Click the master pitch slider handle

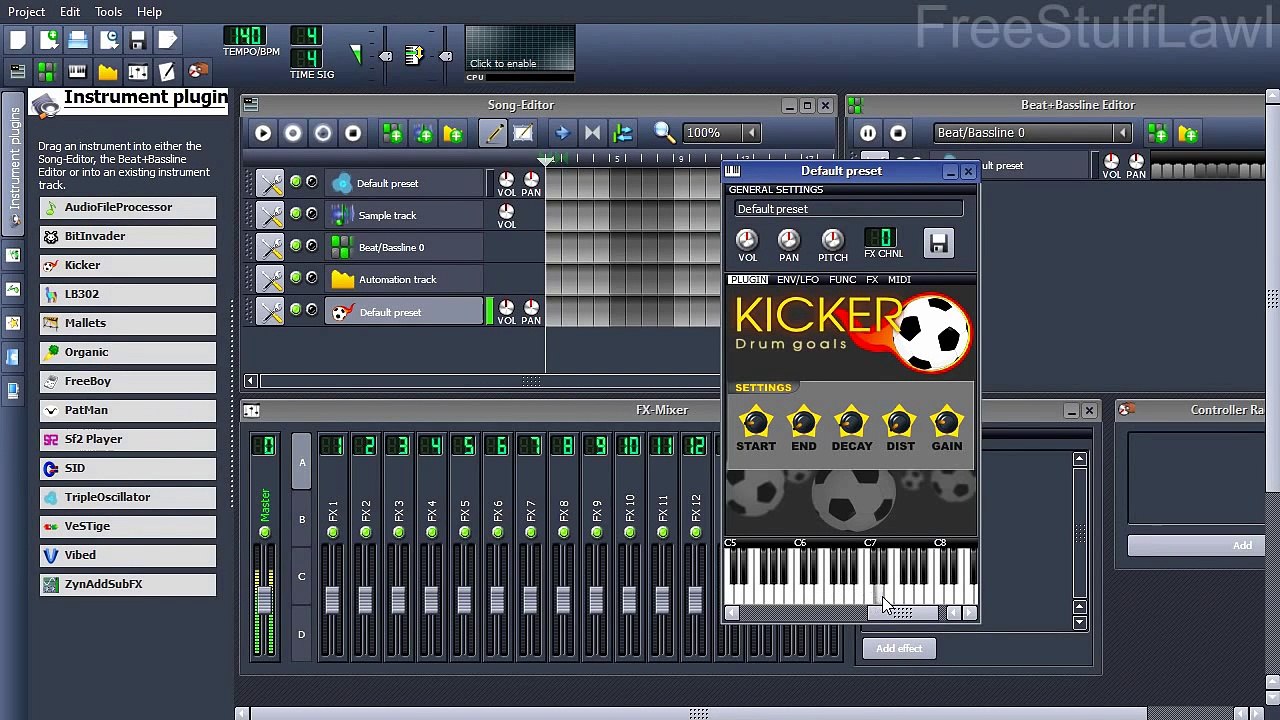pyautogui.click(x=445, y=57)
